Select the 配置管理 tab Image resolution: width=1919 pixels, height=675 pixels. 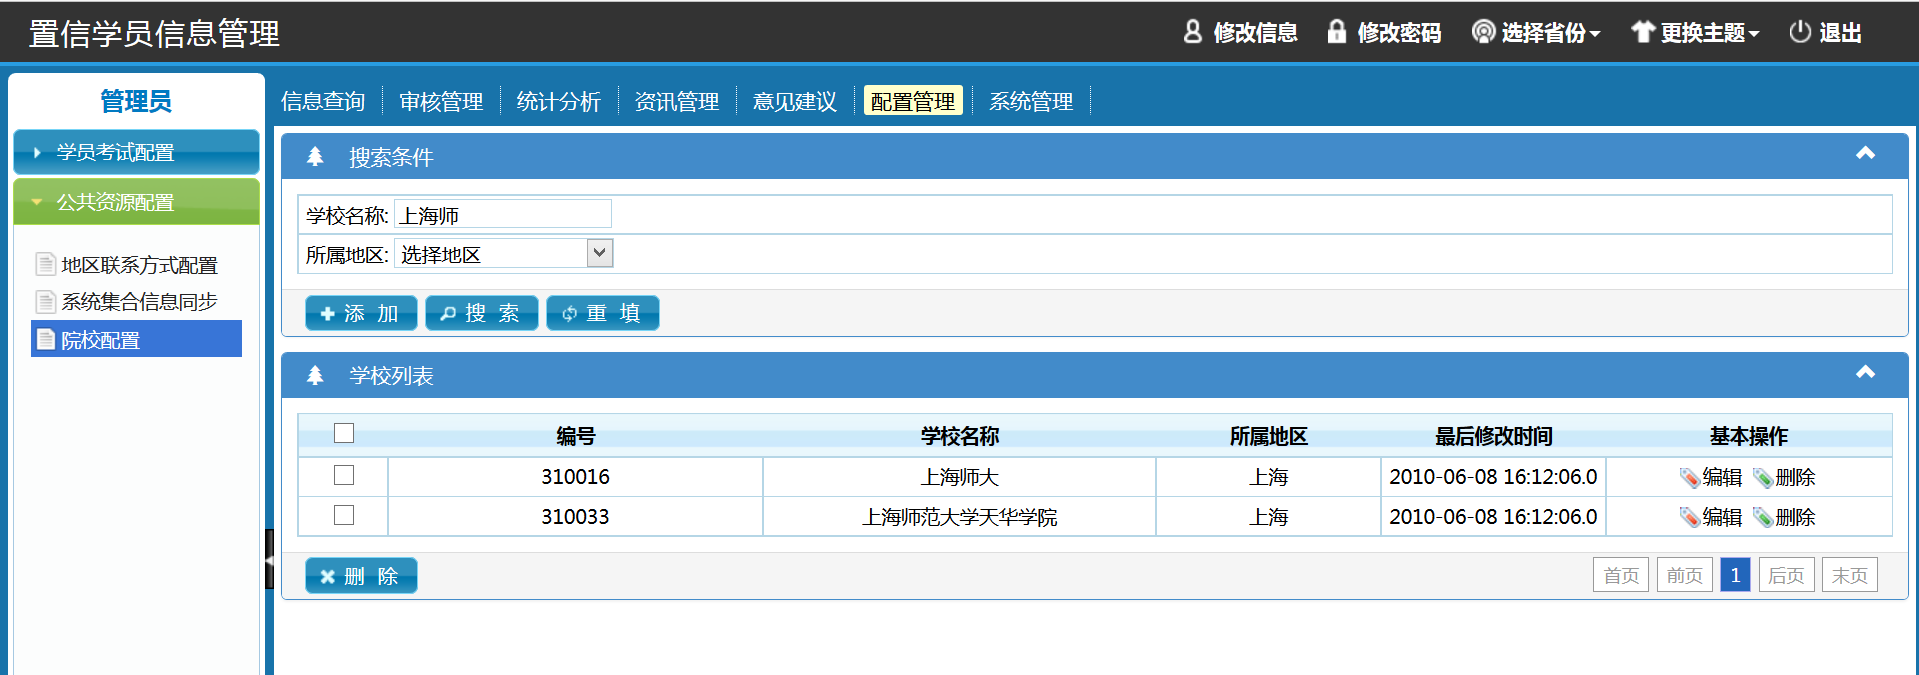[x=913, y=101]
